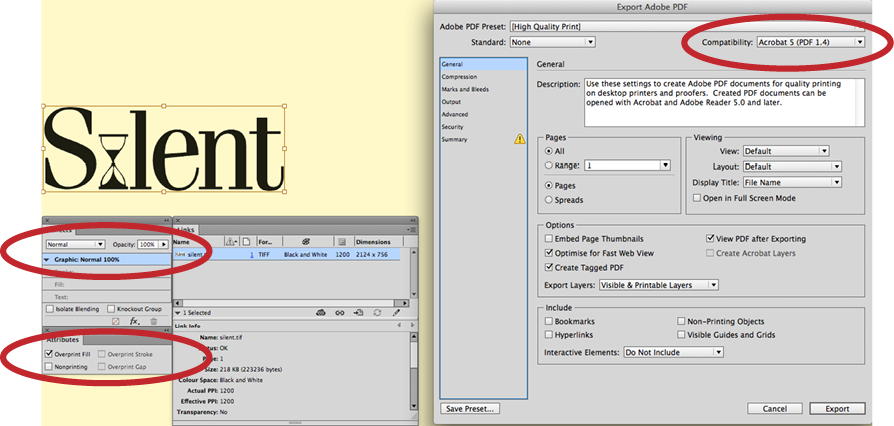This screenshot has width=894, height=426.
Task: Collapse Attributes panel with double-arrow icon
Action: click(x=166, y=331)
